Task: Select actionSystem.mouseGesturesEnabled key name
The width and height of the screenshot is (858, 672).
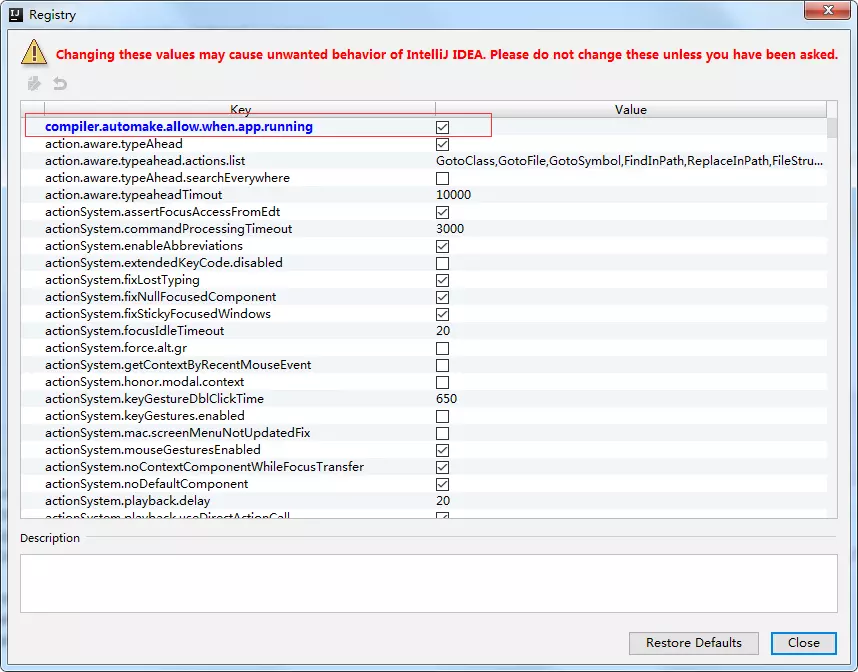Action: coord(153,450)
